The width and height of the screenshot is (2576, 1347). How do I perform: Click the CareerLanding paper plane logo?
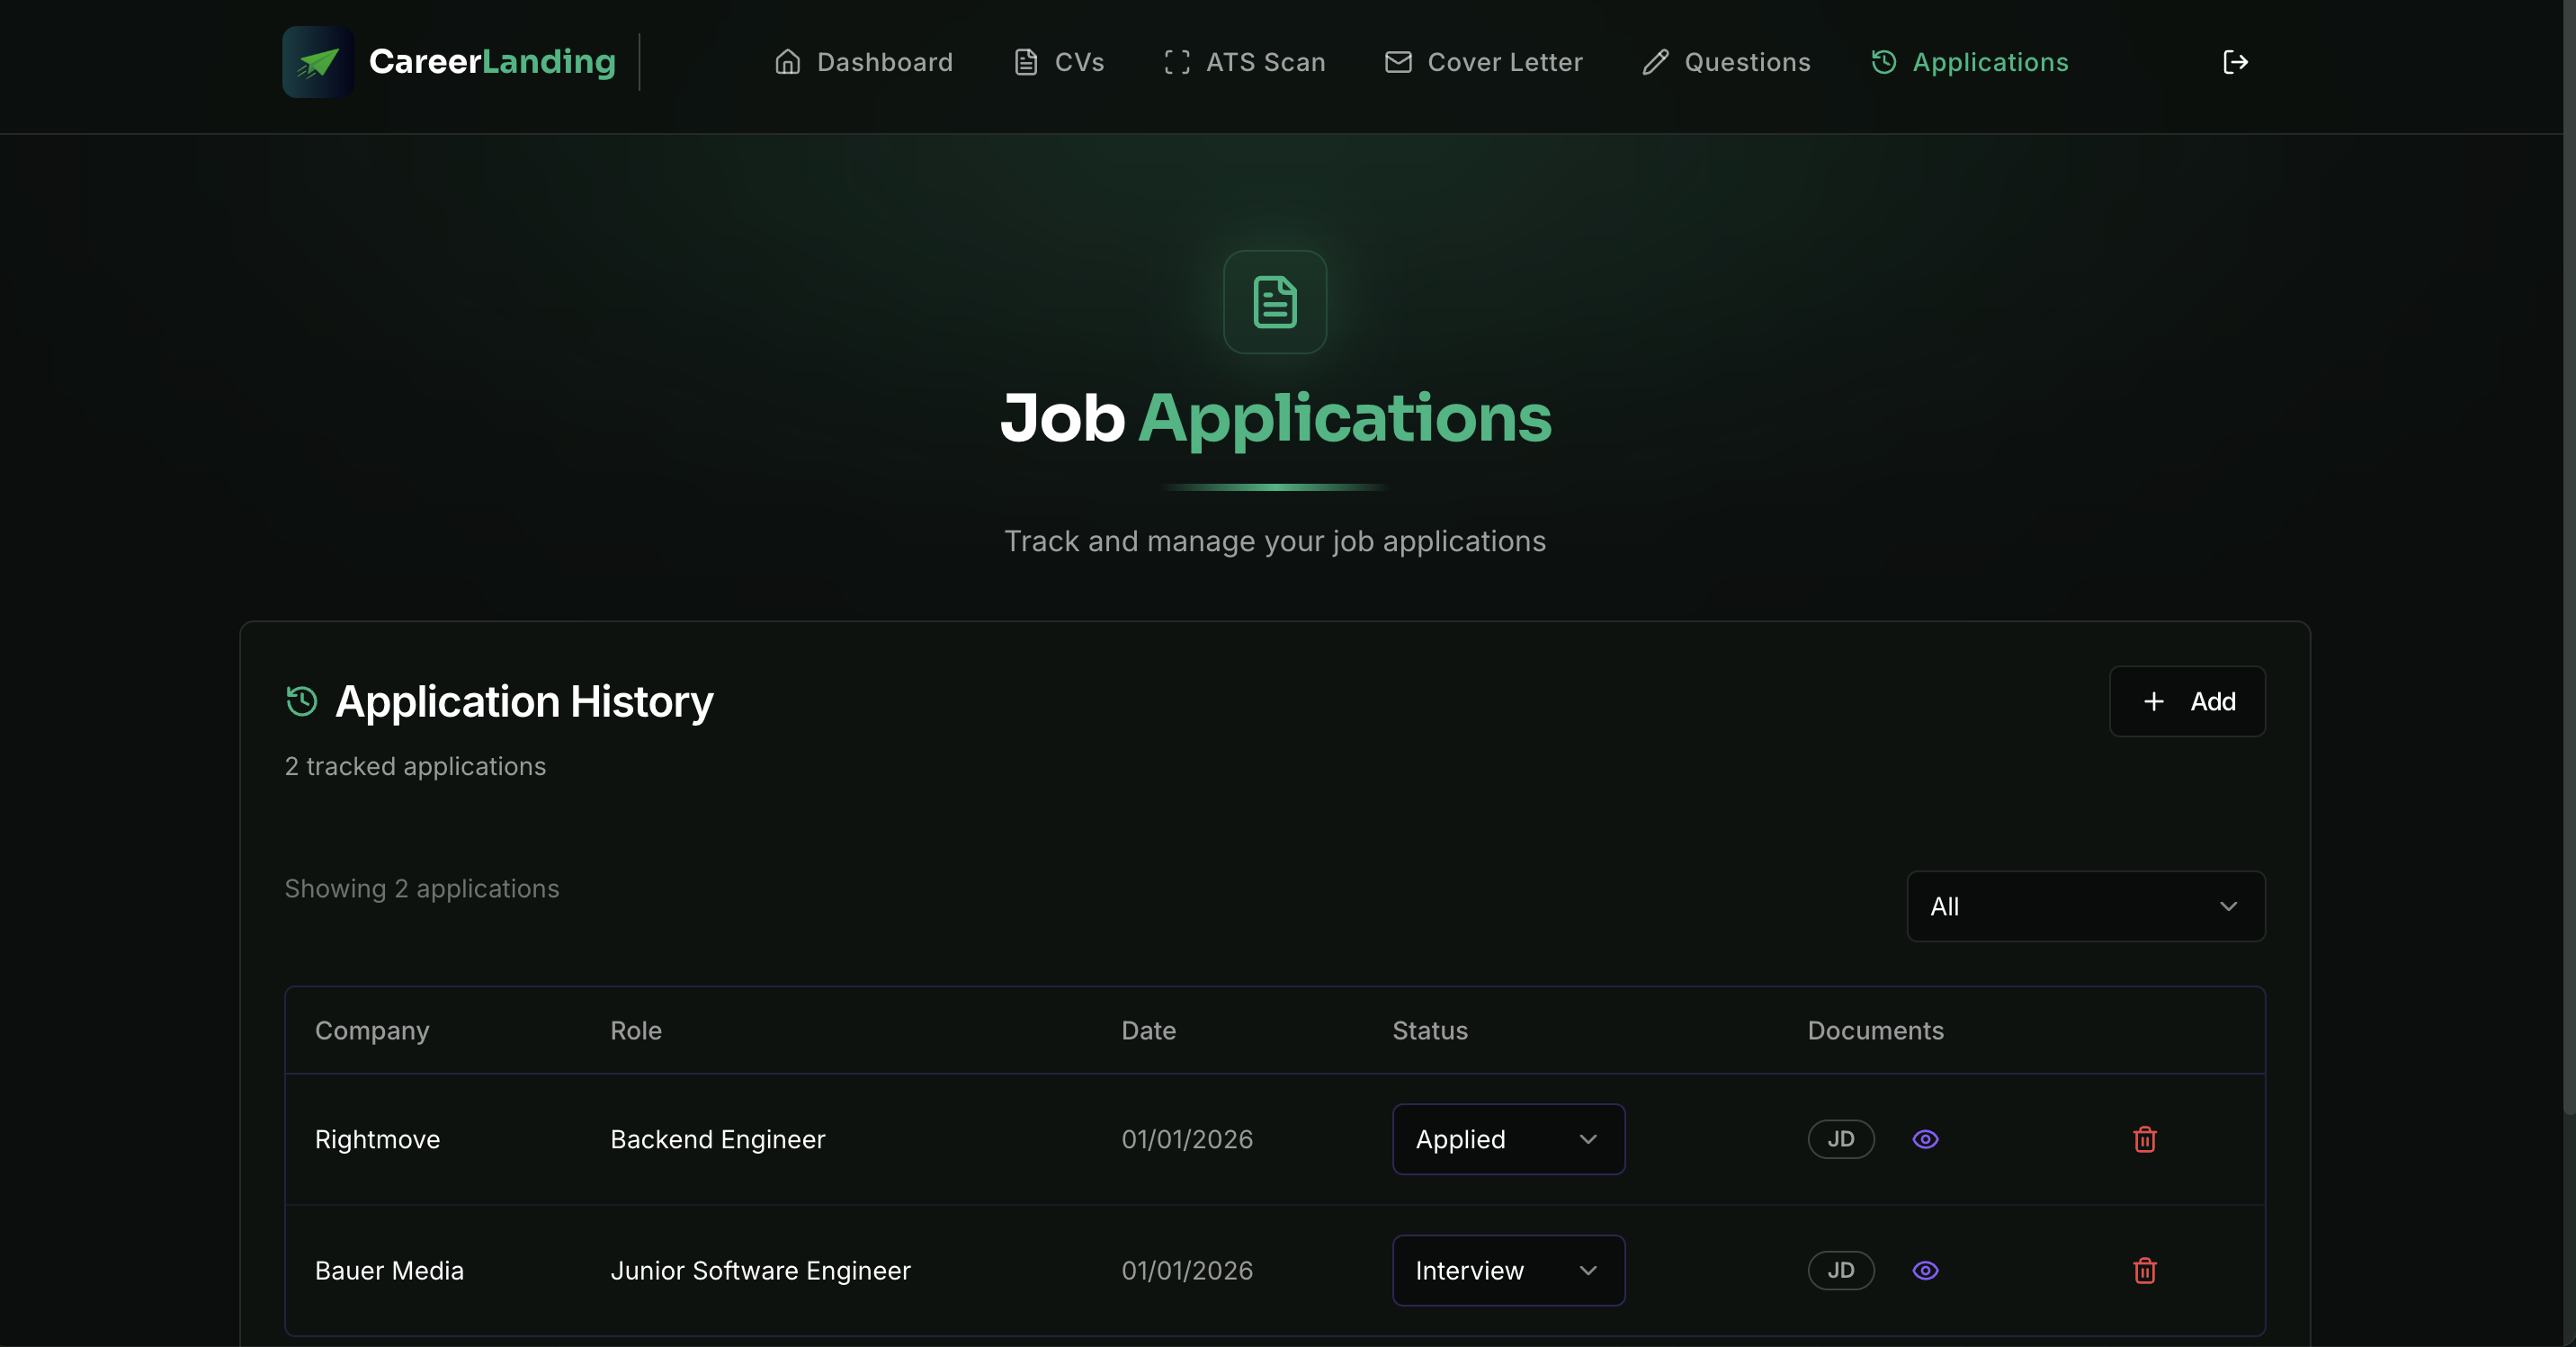coord(318,62)
